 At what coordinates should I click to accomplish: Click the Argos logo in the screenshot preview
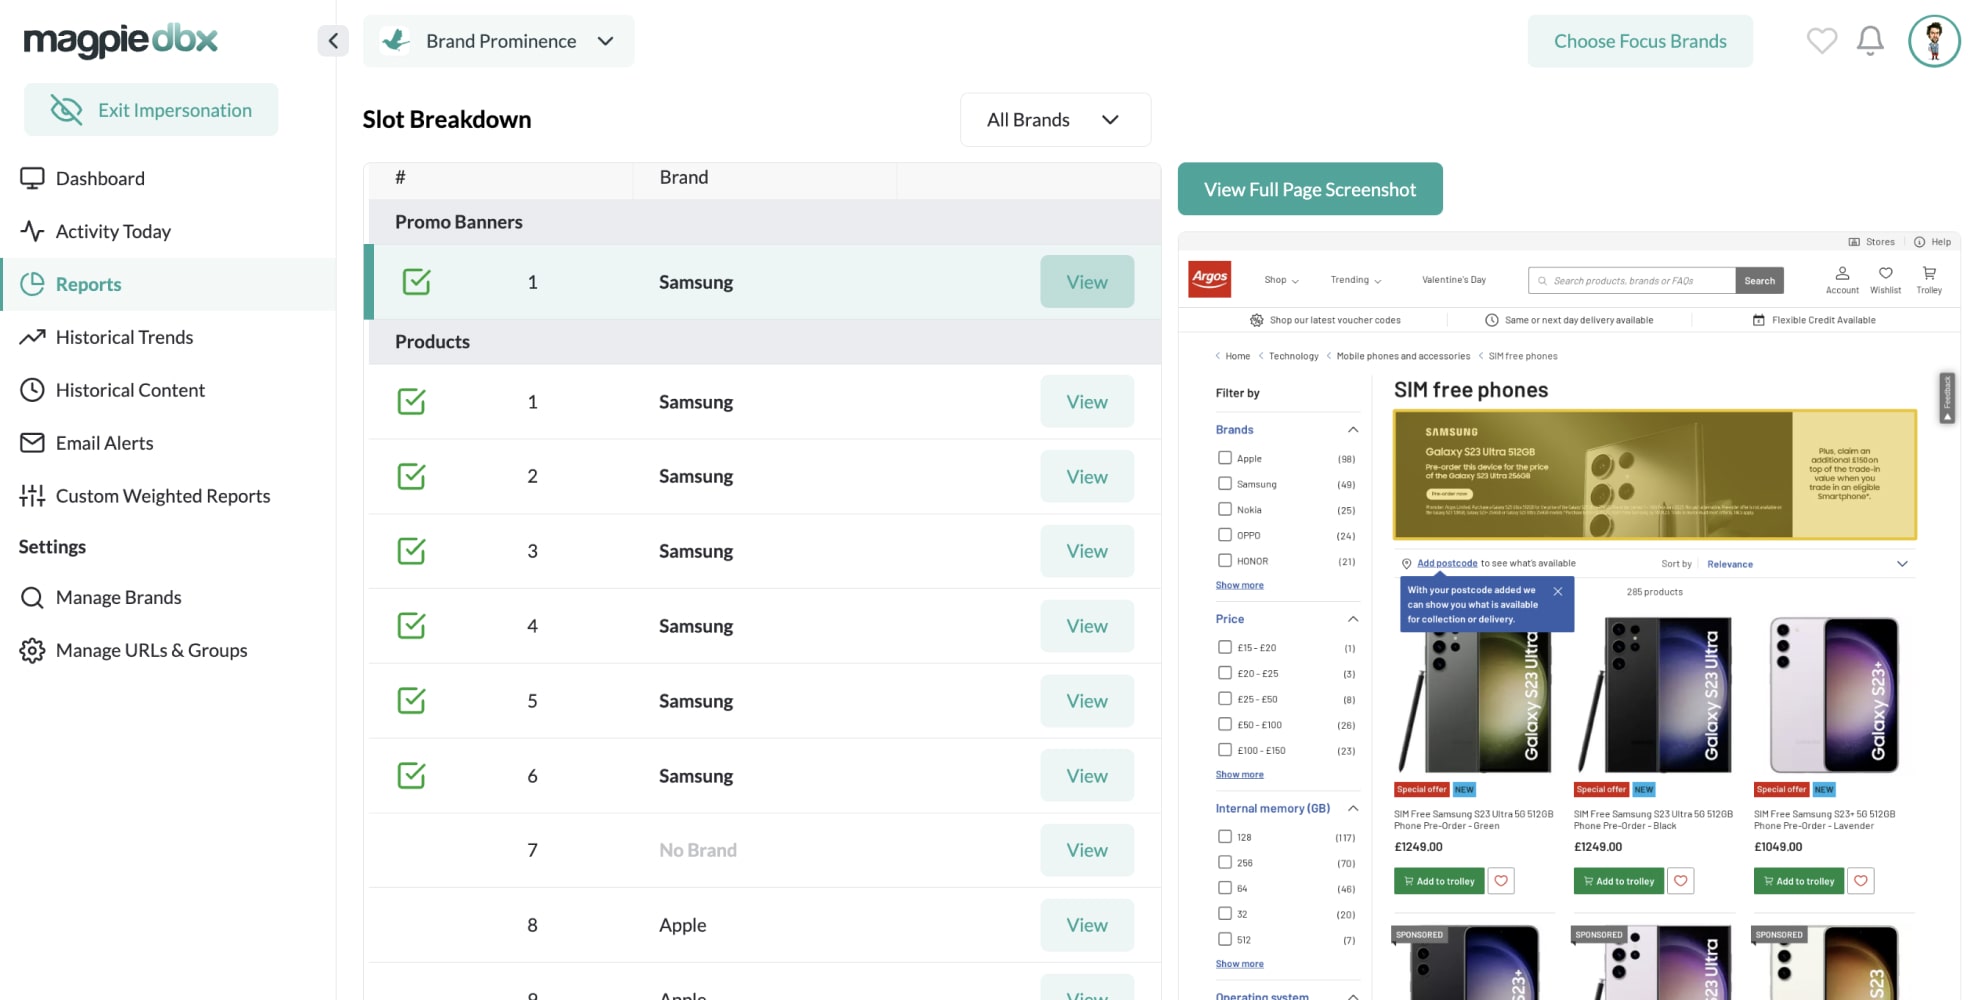click(x=1209, y=279)
